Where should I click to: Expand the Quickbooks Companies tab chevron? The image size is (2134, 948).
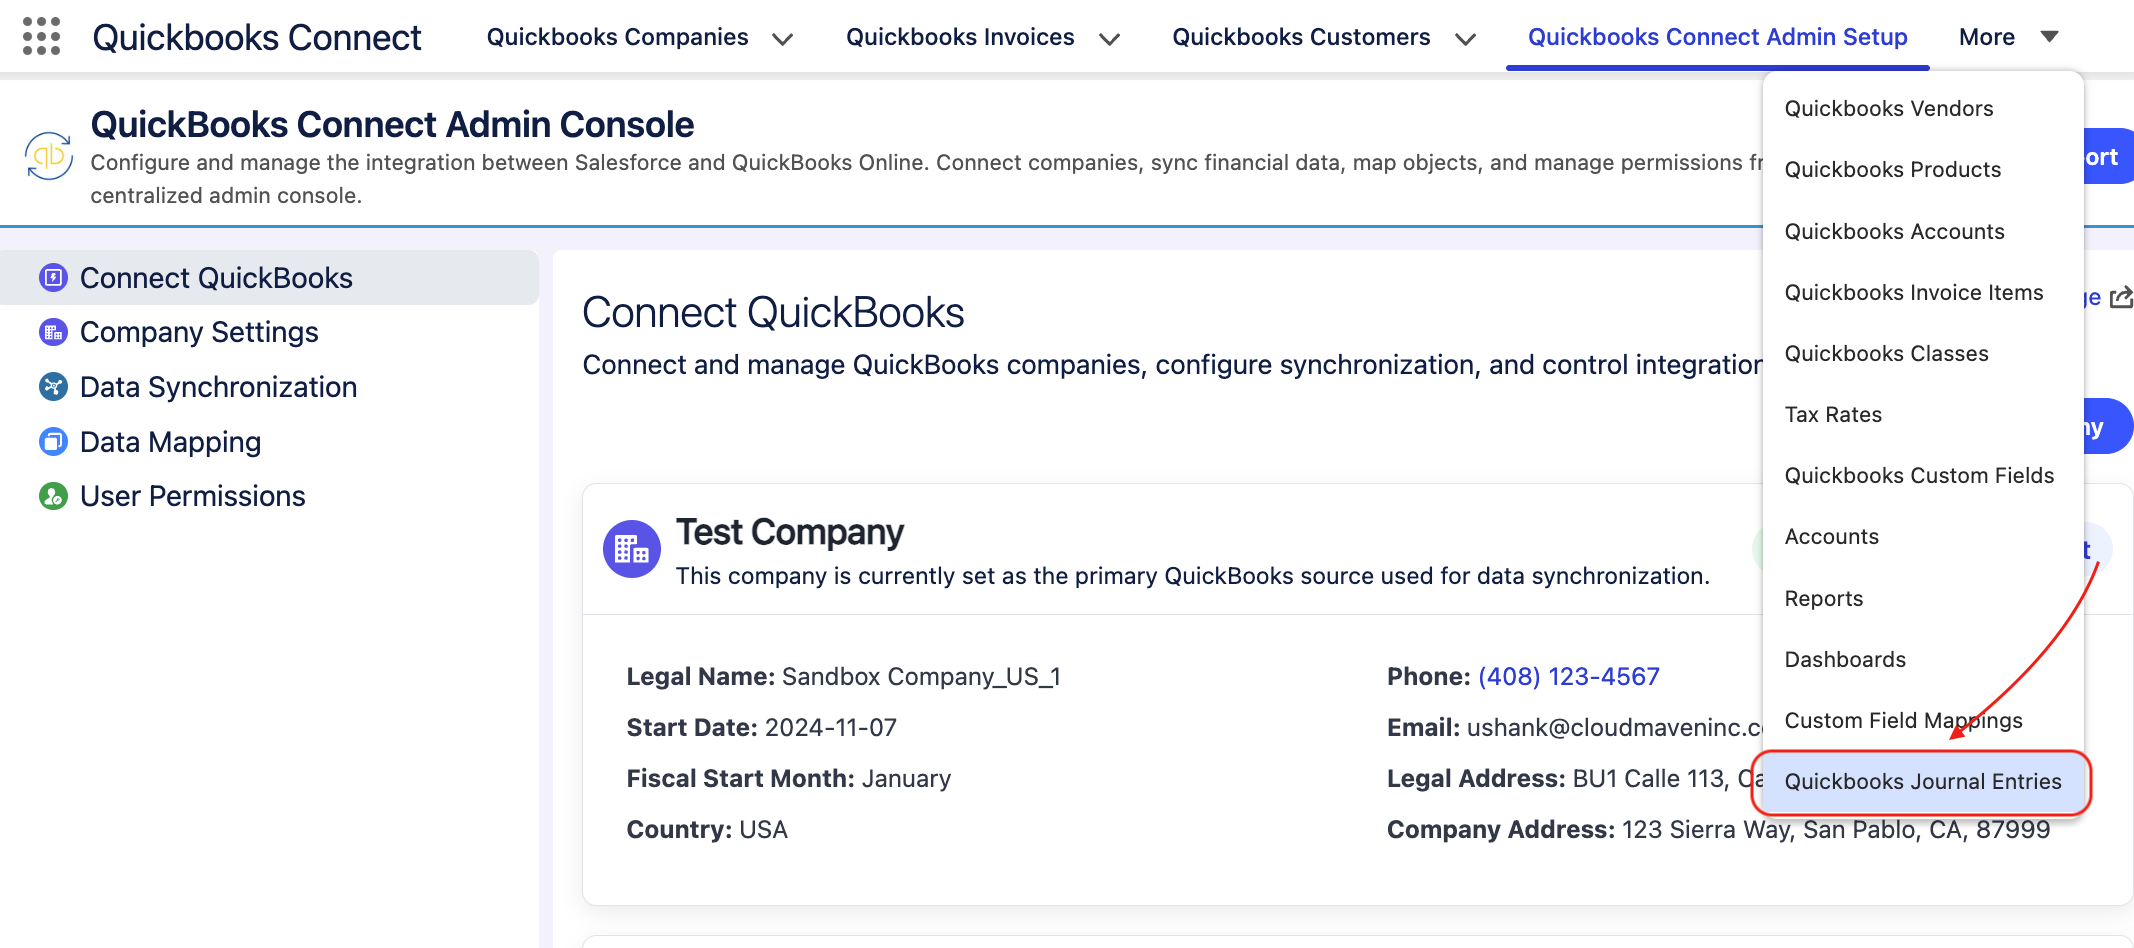click(x=783, y=39)
